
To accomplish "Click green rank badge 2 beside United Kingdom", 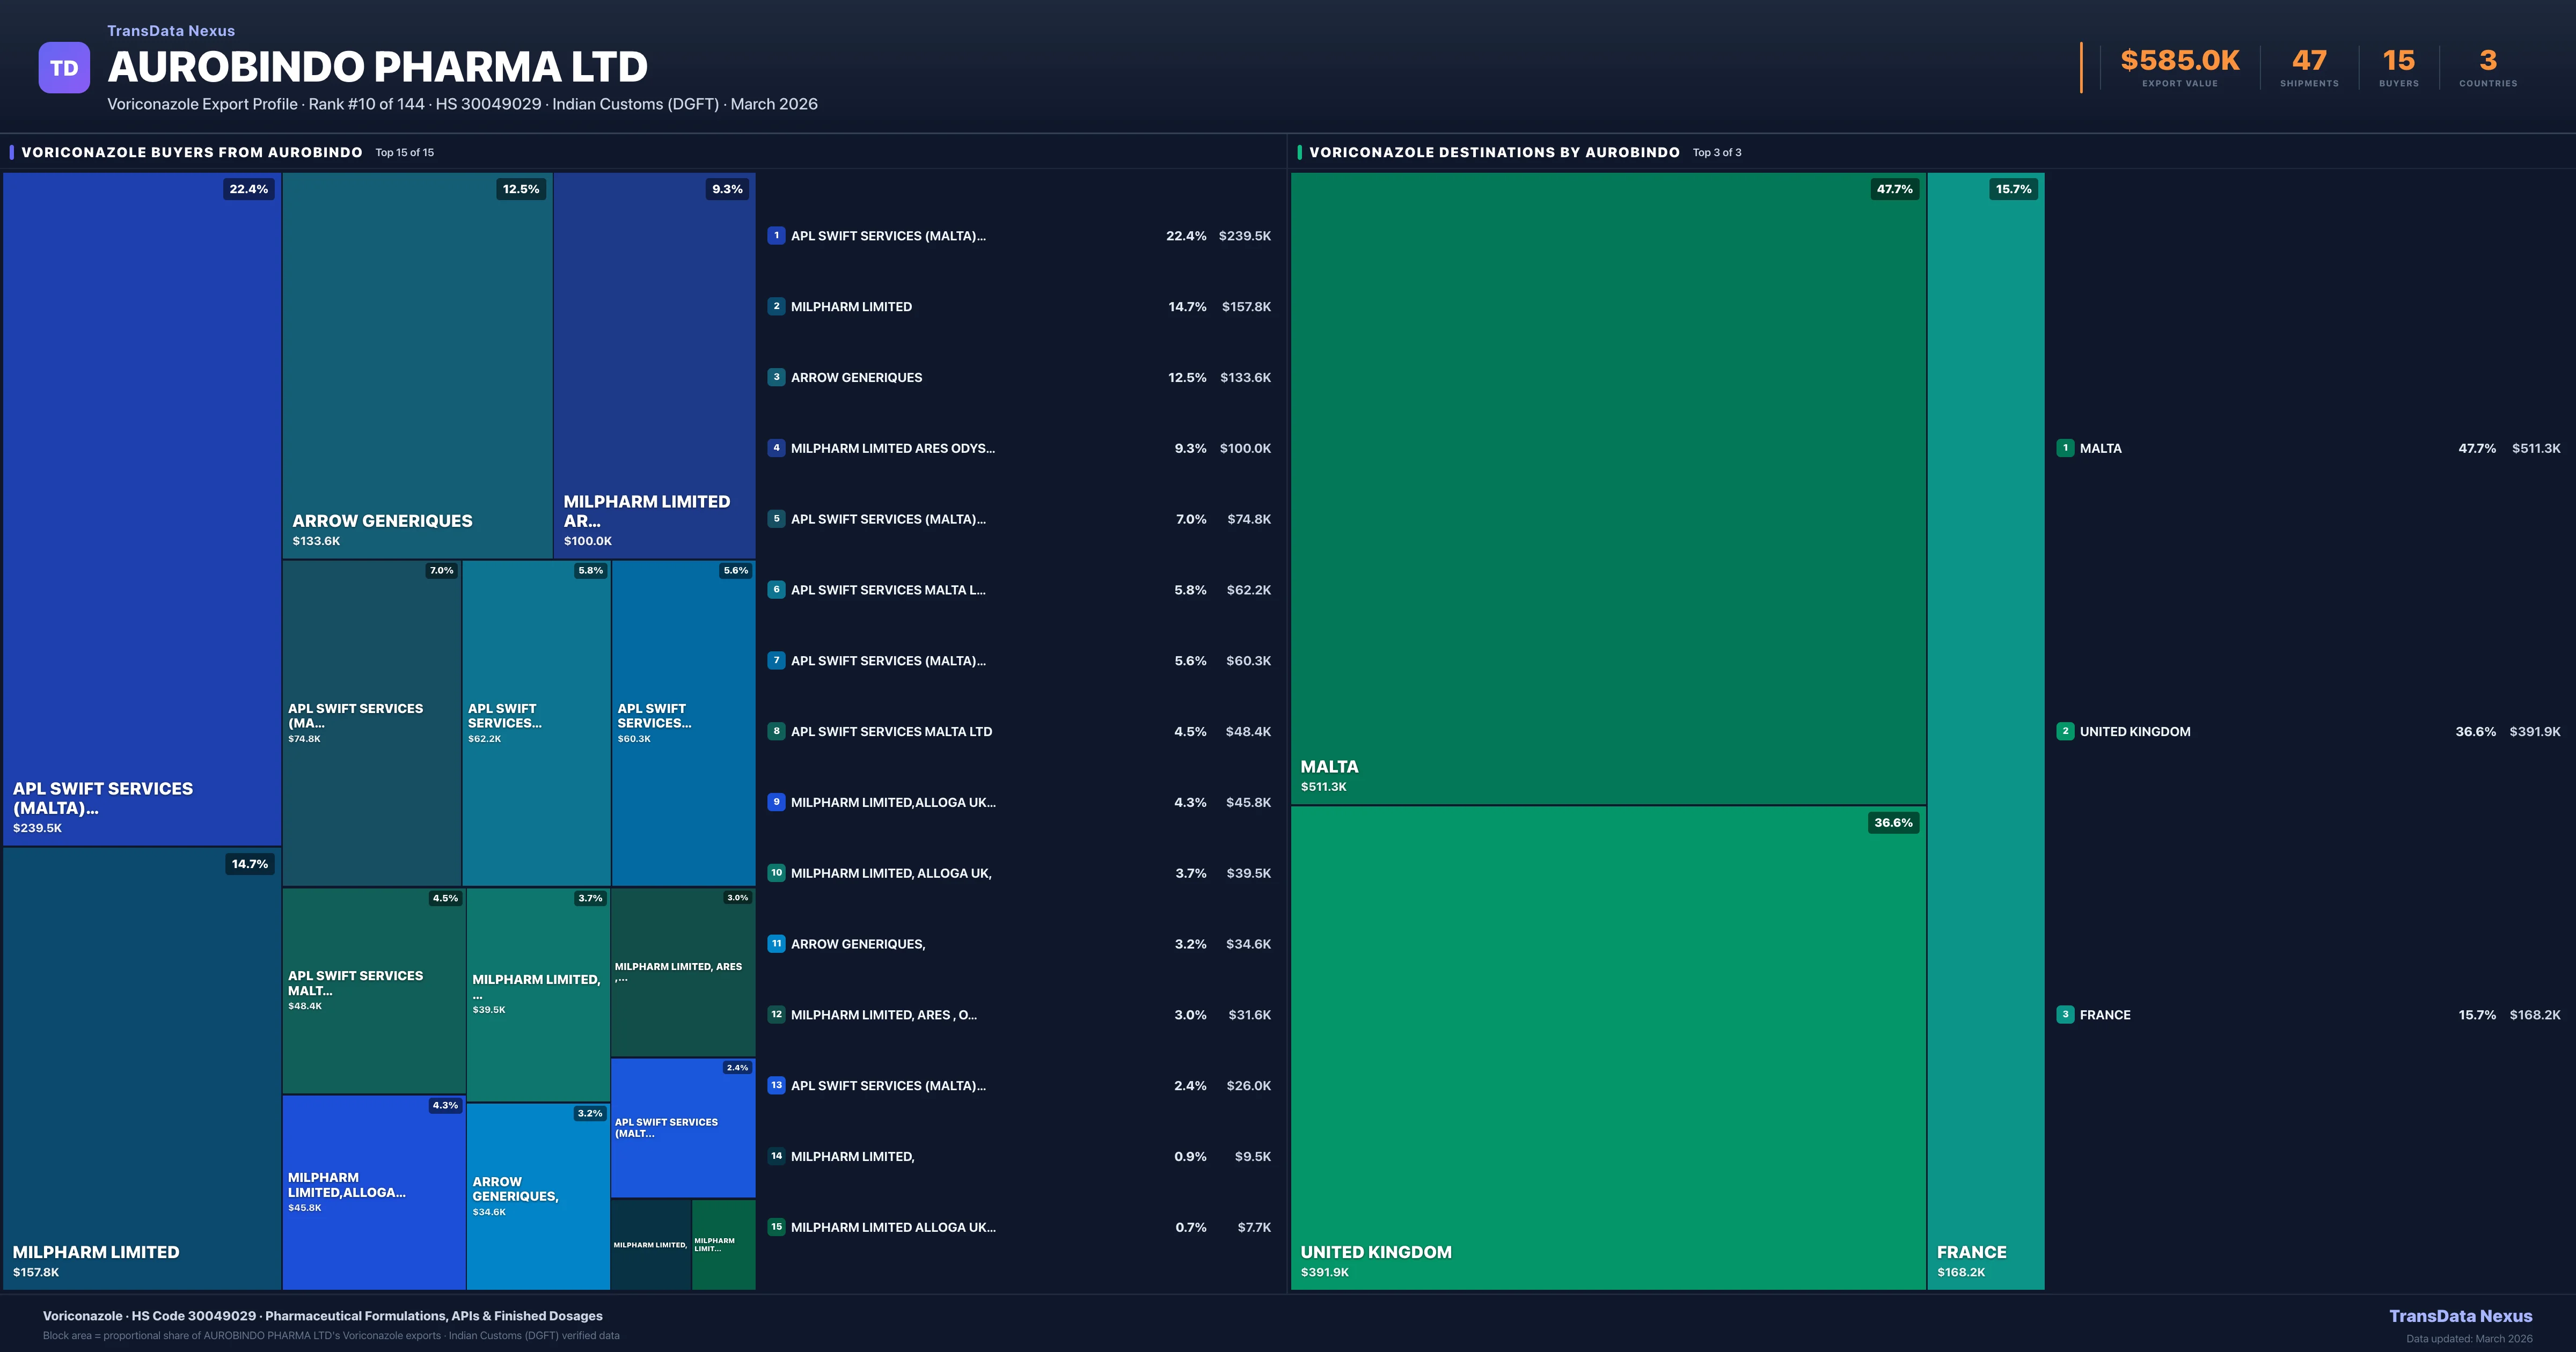I will (x=2065, y=731).
